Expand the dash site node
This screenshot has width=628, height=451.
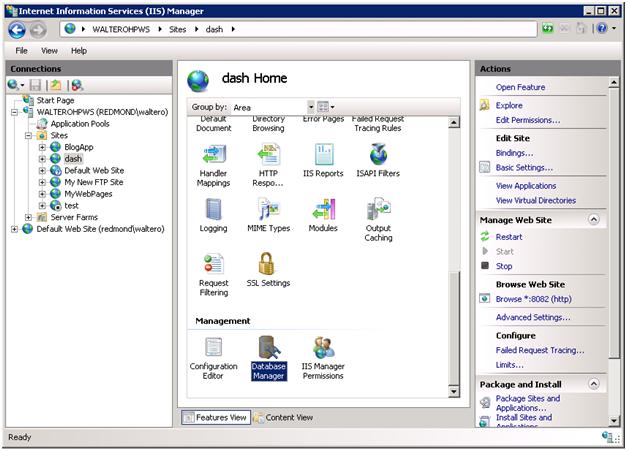coord(42,159)
